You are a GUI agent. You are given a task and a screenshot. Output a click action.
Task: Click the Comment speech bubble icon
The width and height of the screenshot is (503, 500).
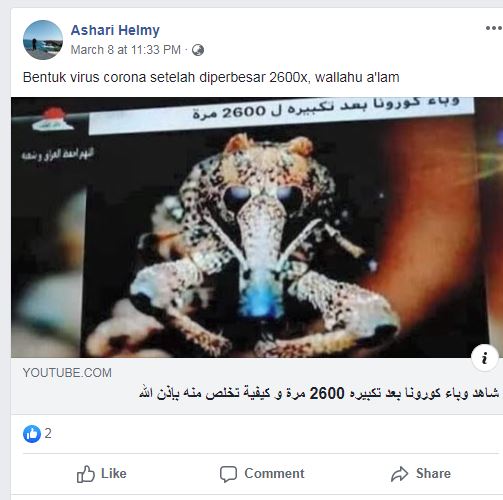228,474
